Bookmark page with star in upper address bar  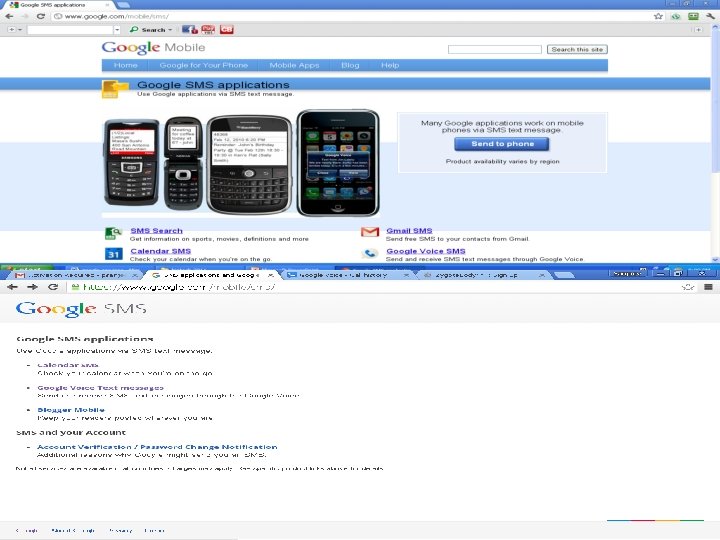[658, 16]
